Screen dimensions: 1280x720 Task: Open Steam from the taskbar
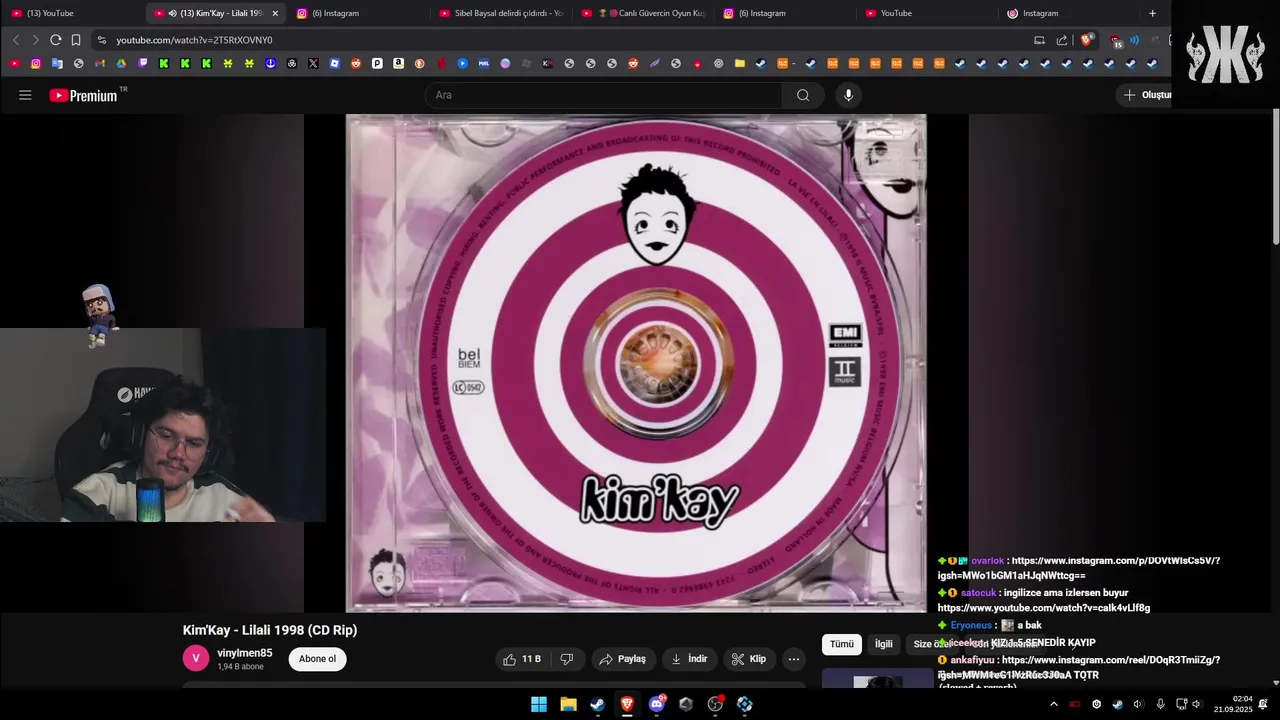597,704
